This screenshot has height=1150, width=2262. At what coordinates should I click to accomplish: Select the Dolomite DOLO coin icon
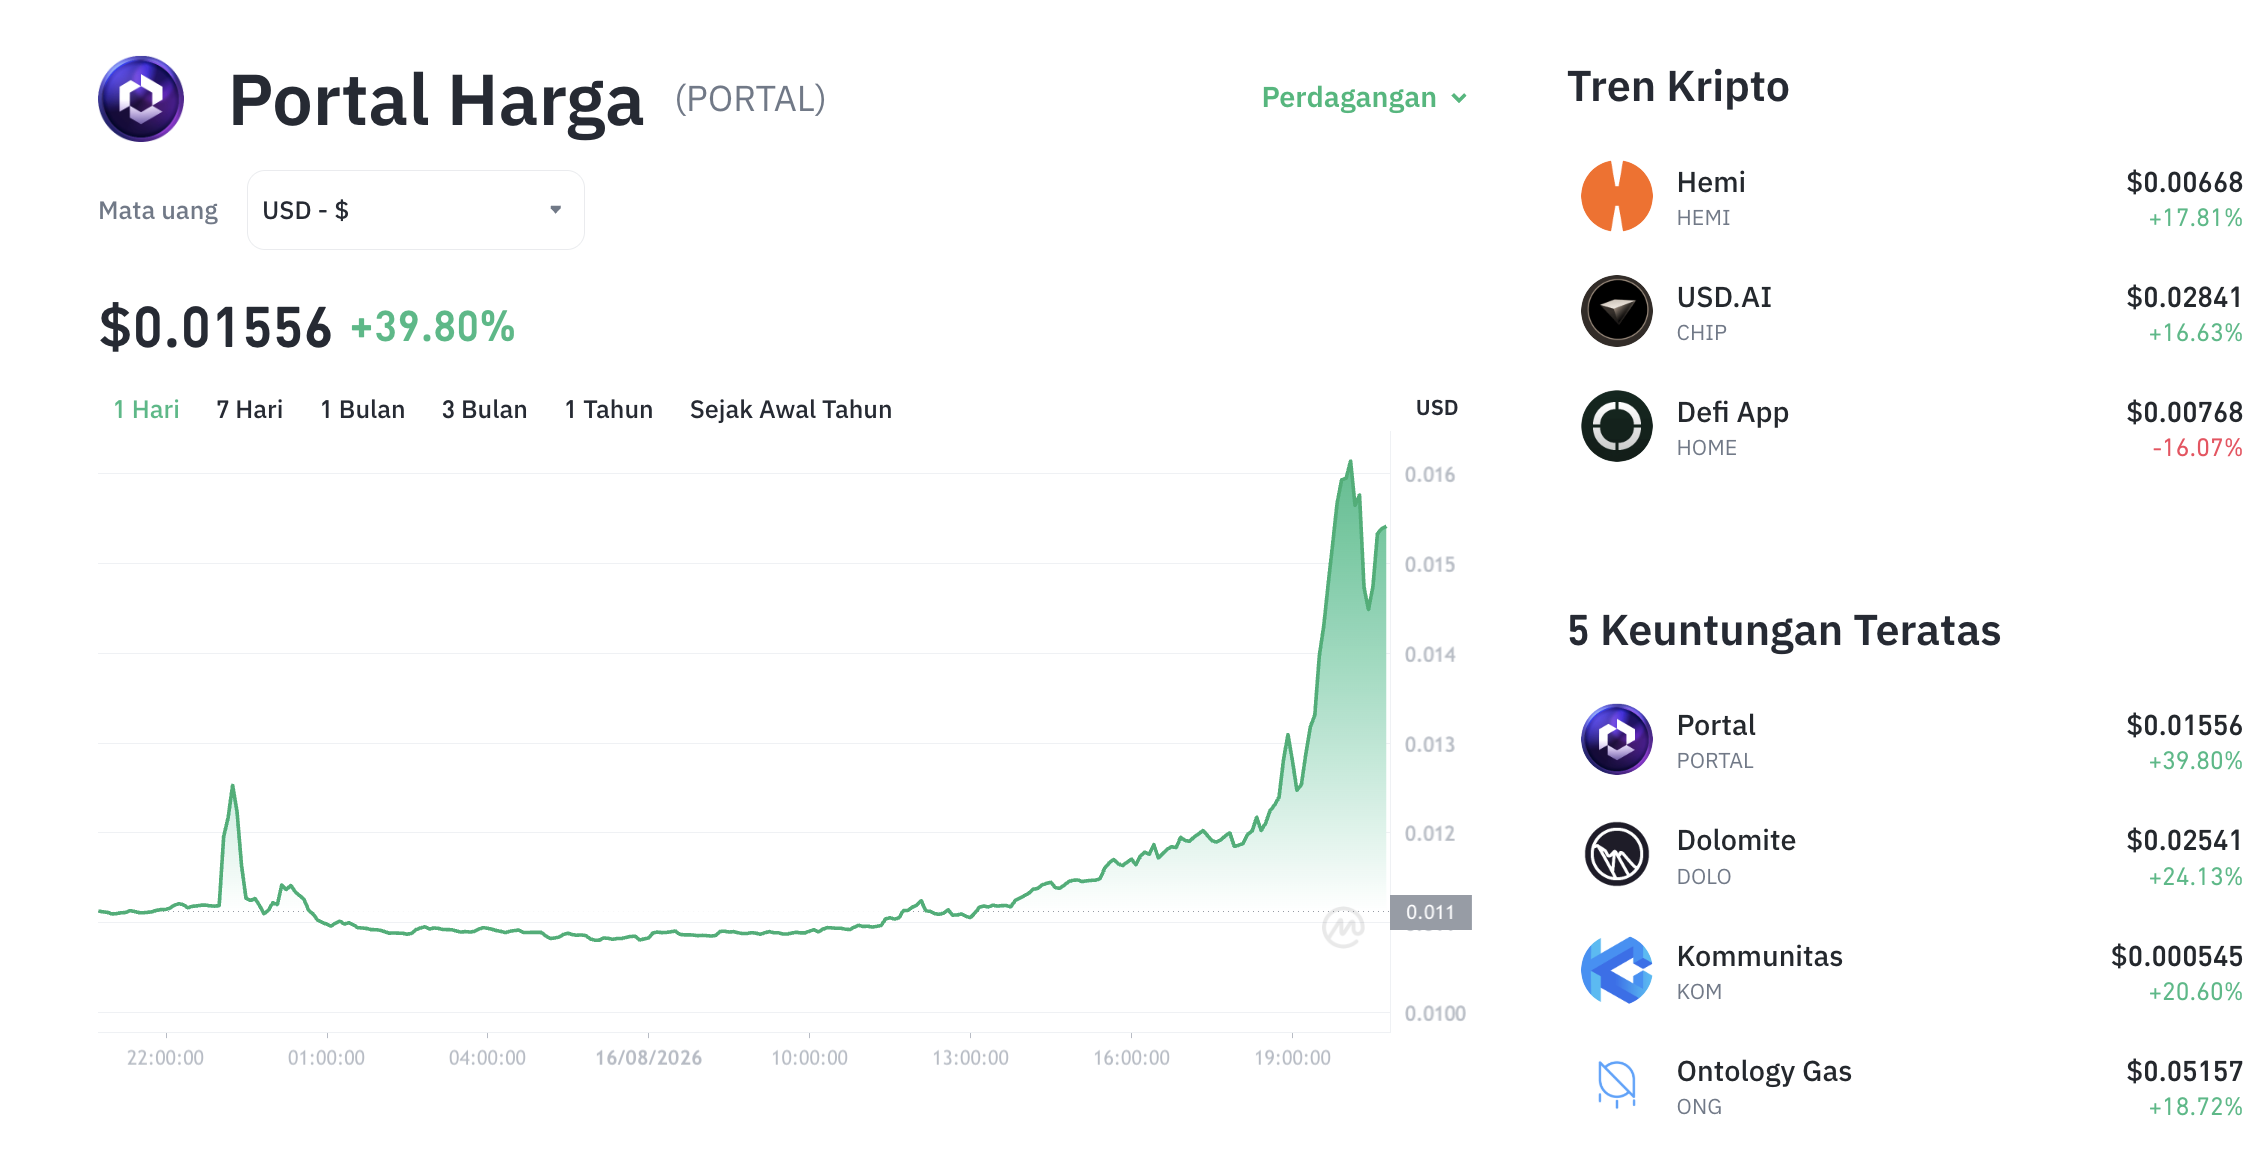(x=1616, y=854)
